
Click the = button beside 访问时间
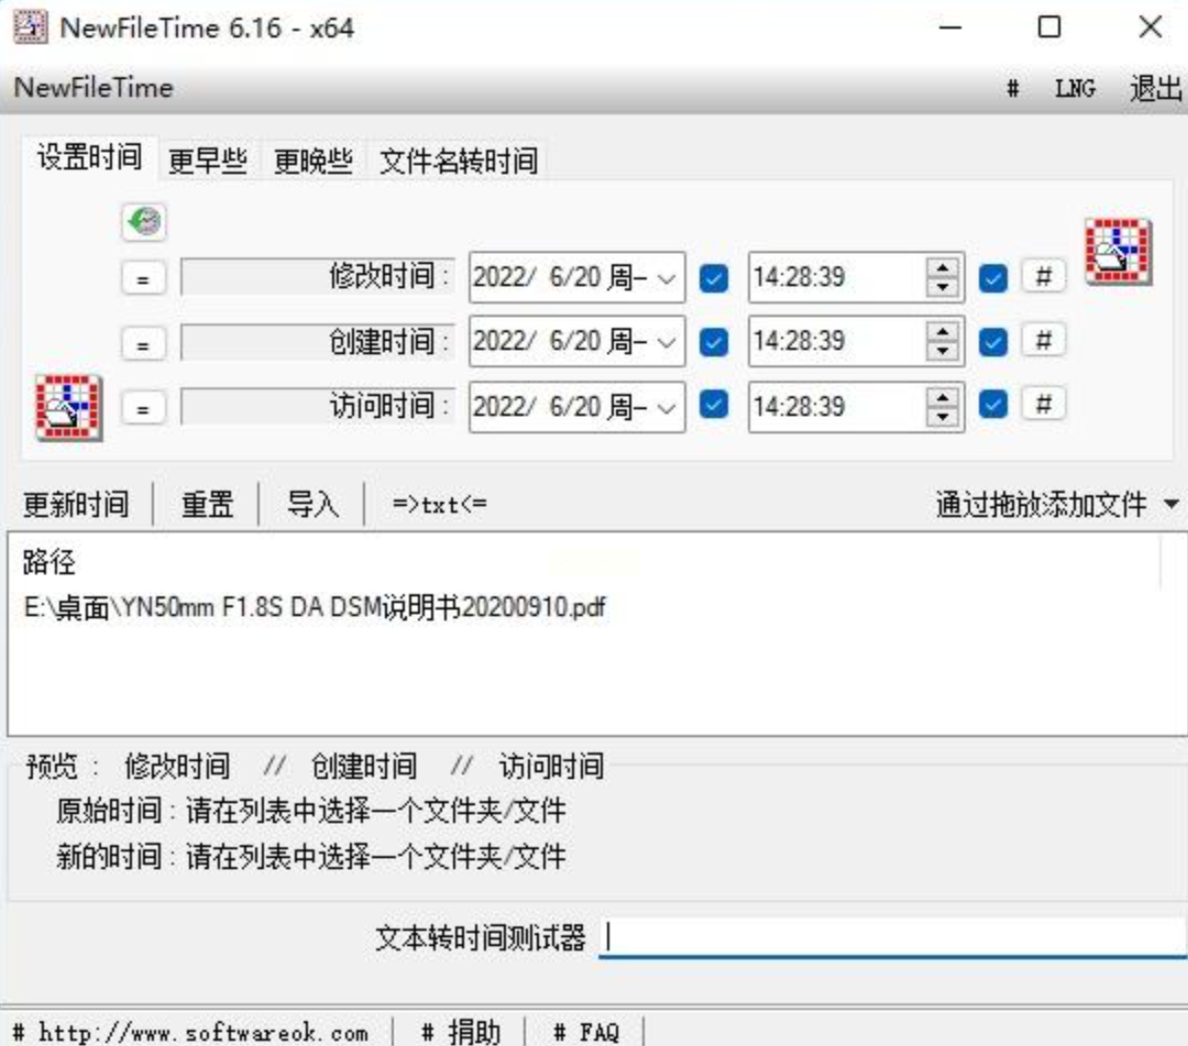point(143,407)
